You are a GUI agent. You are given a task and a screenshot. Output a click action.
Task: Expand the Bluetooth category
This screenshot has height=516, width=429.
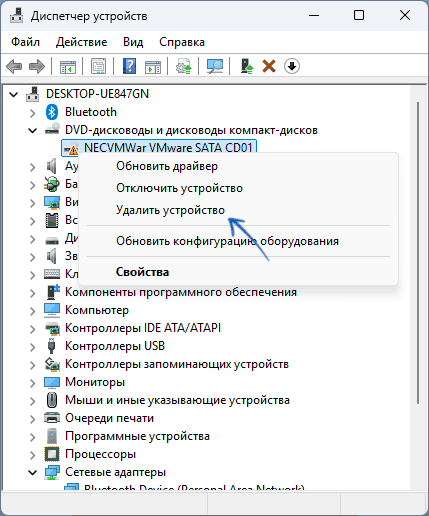tap(32, 113)
